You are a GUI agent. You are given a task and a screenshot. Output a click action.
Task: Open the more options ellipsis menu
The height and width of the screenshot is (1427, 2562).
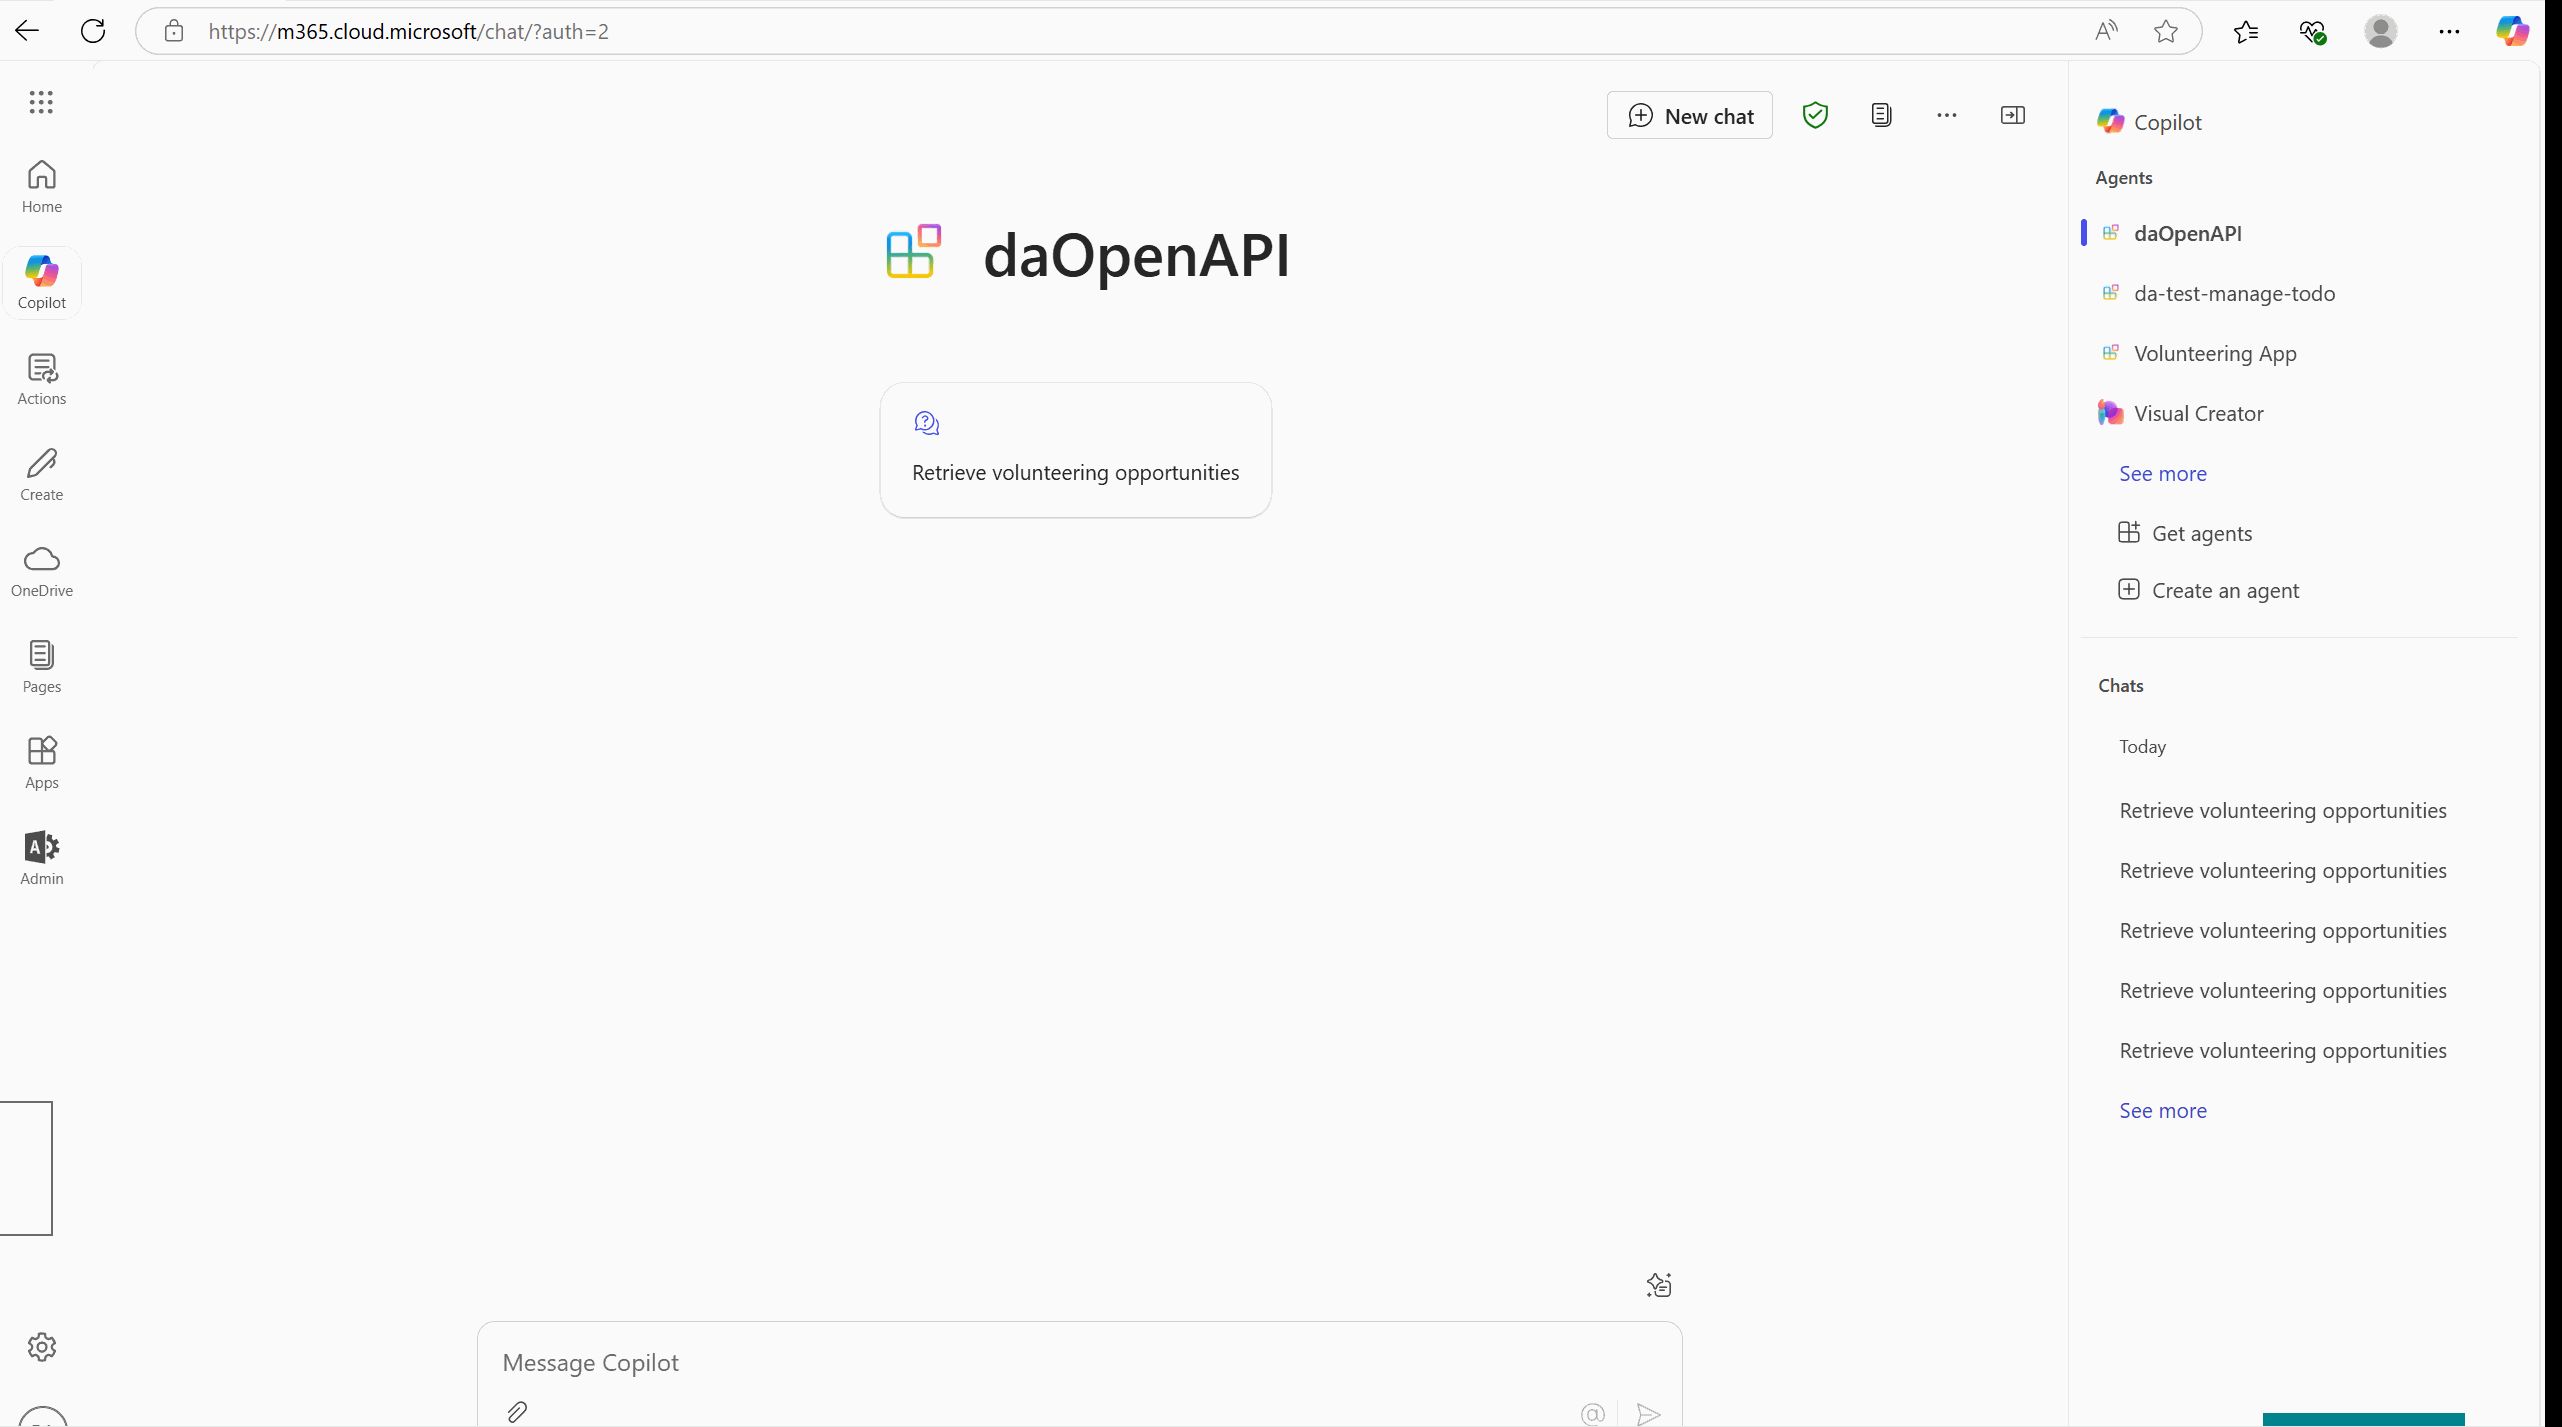click(1946, 114)
